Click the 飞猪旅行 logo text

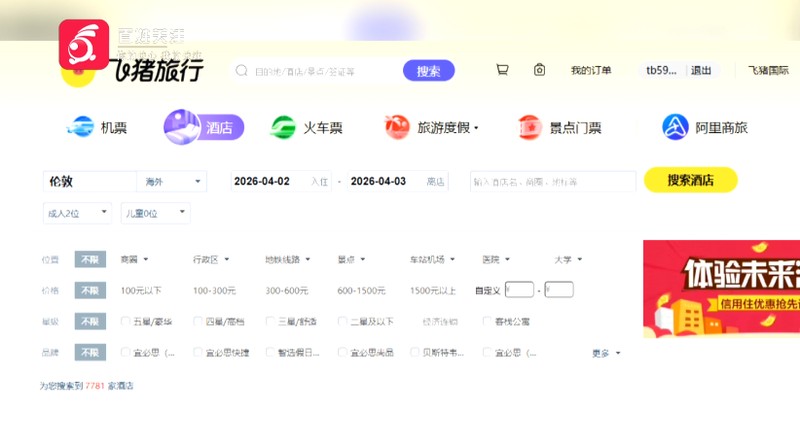[x=158, y=70]
